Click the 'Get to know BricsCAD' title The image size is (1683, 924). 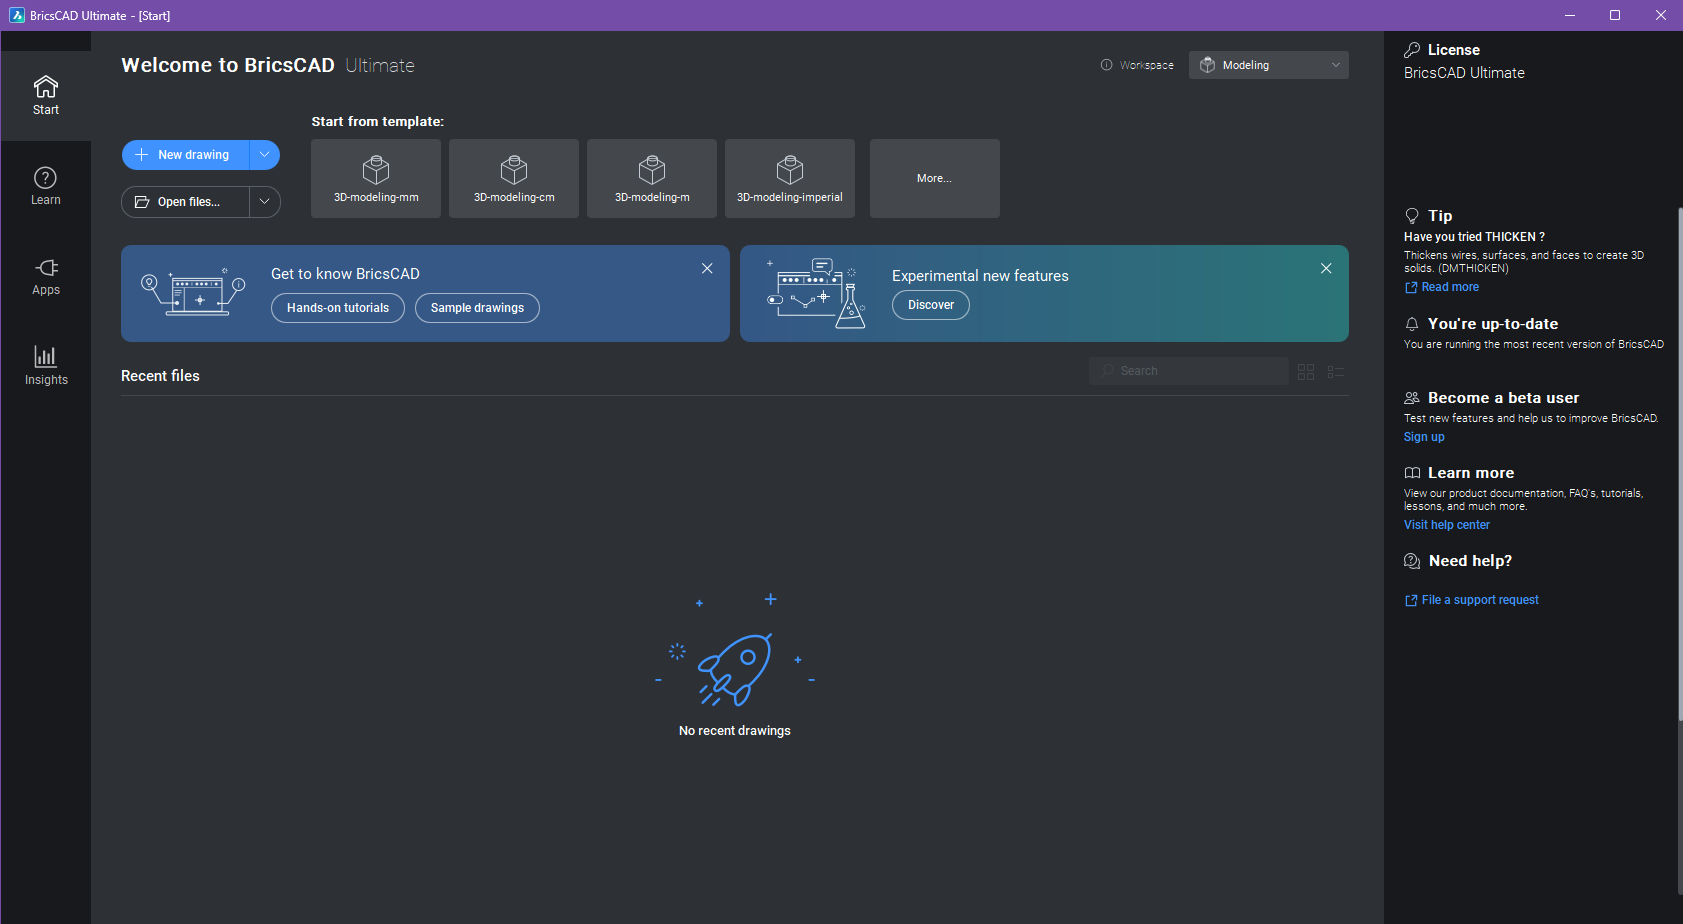[x=345, y=274]
